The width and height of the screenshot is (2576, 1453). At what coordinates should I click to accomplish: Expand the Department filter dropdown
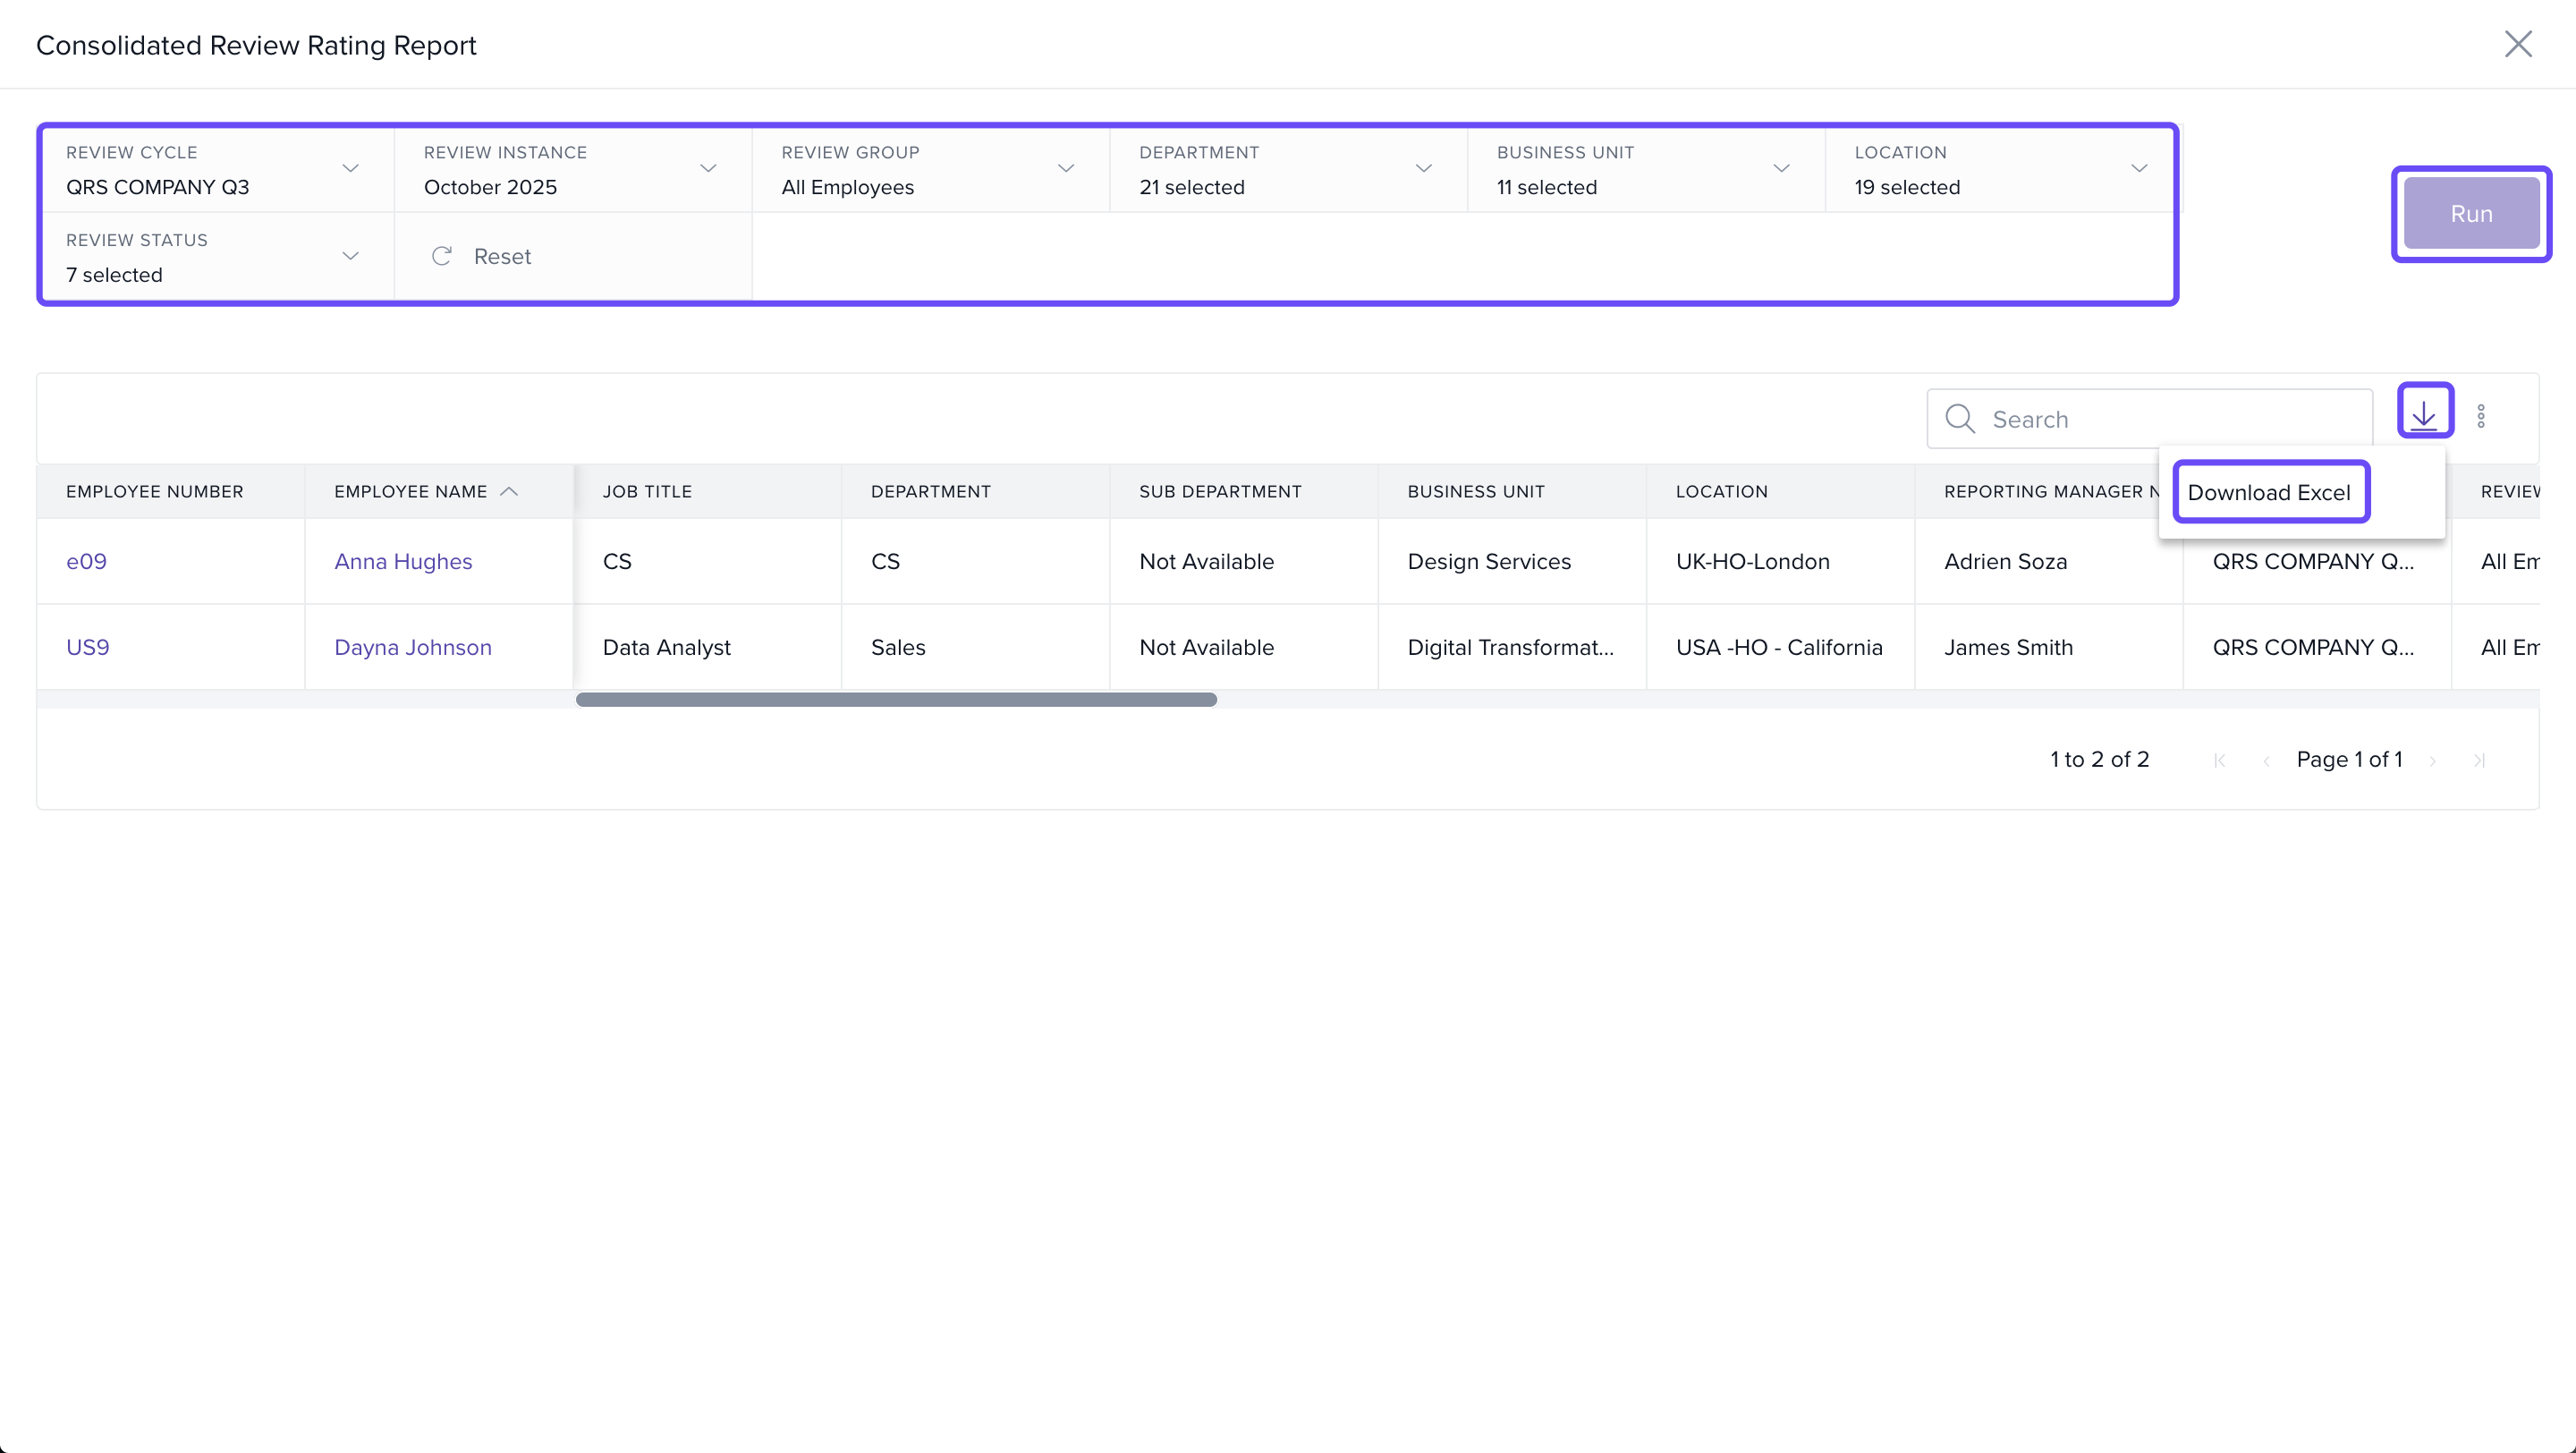1423,168
